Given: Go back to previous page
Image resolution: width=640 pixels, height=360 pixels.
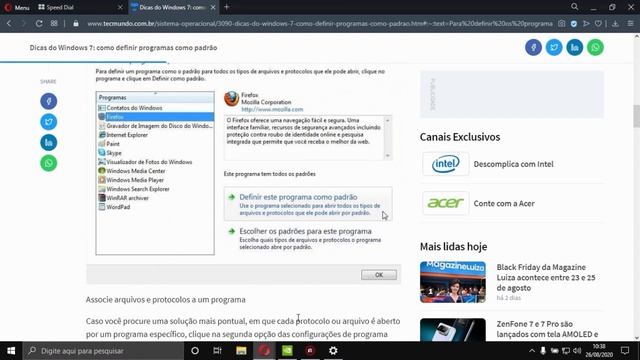Looking at the screenshot, I should (9, 24).
